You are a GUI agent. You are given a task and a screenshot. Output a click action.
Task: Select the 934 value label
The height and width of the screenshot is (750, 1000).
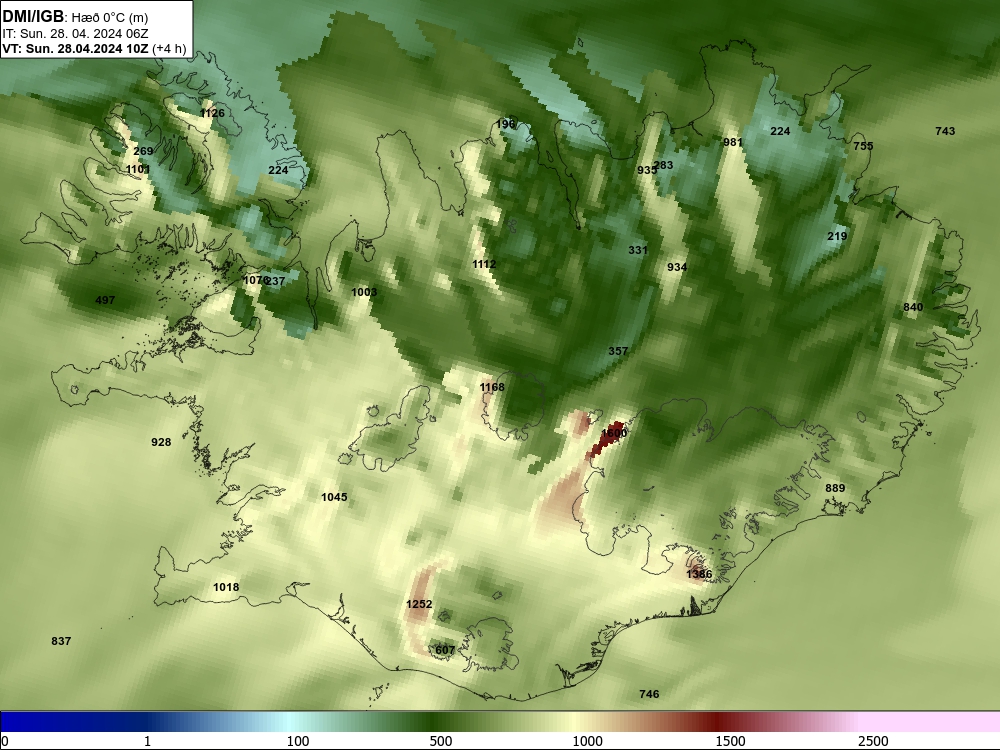click(677, 267)
